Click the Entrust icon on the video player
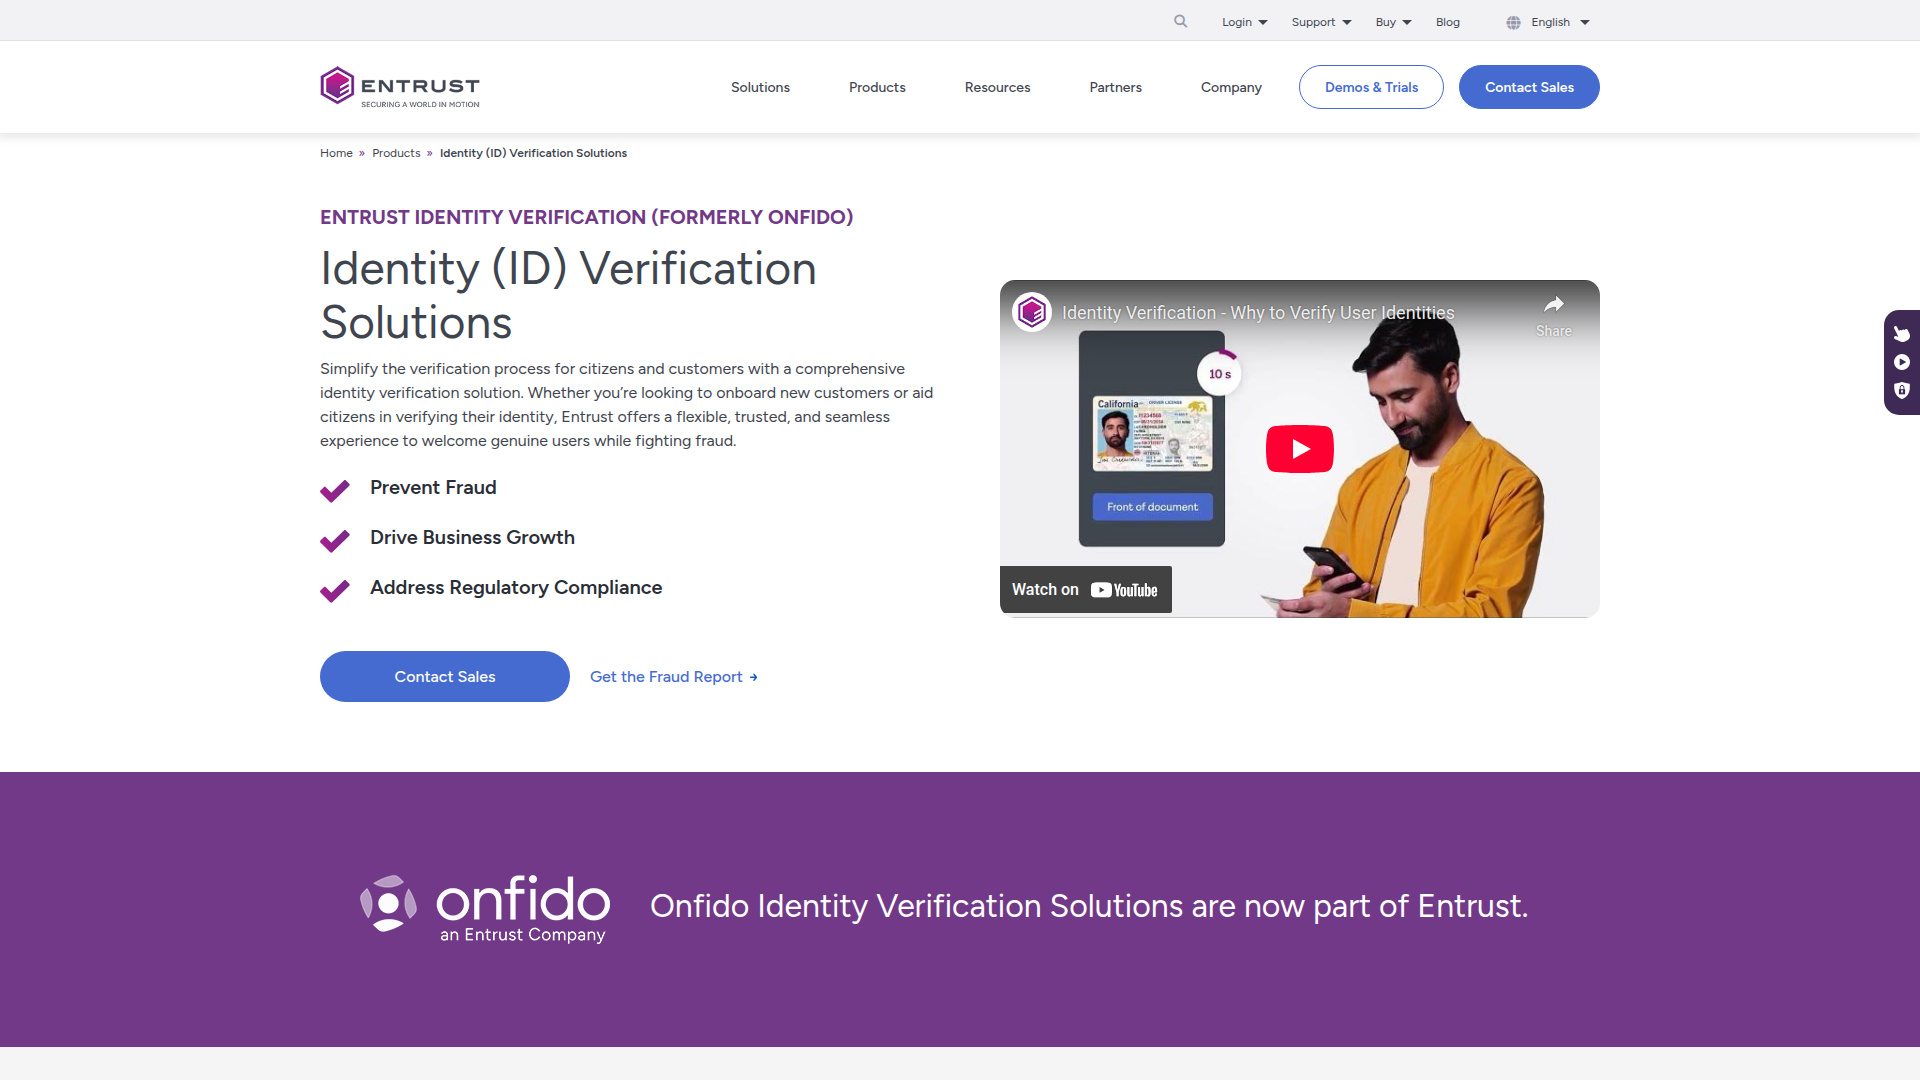Screen dimensions: 1920x1080 1031,312
